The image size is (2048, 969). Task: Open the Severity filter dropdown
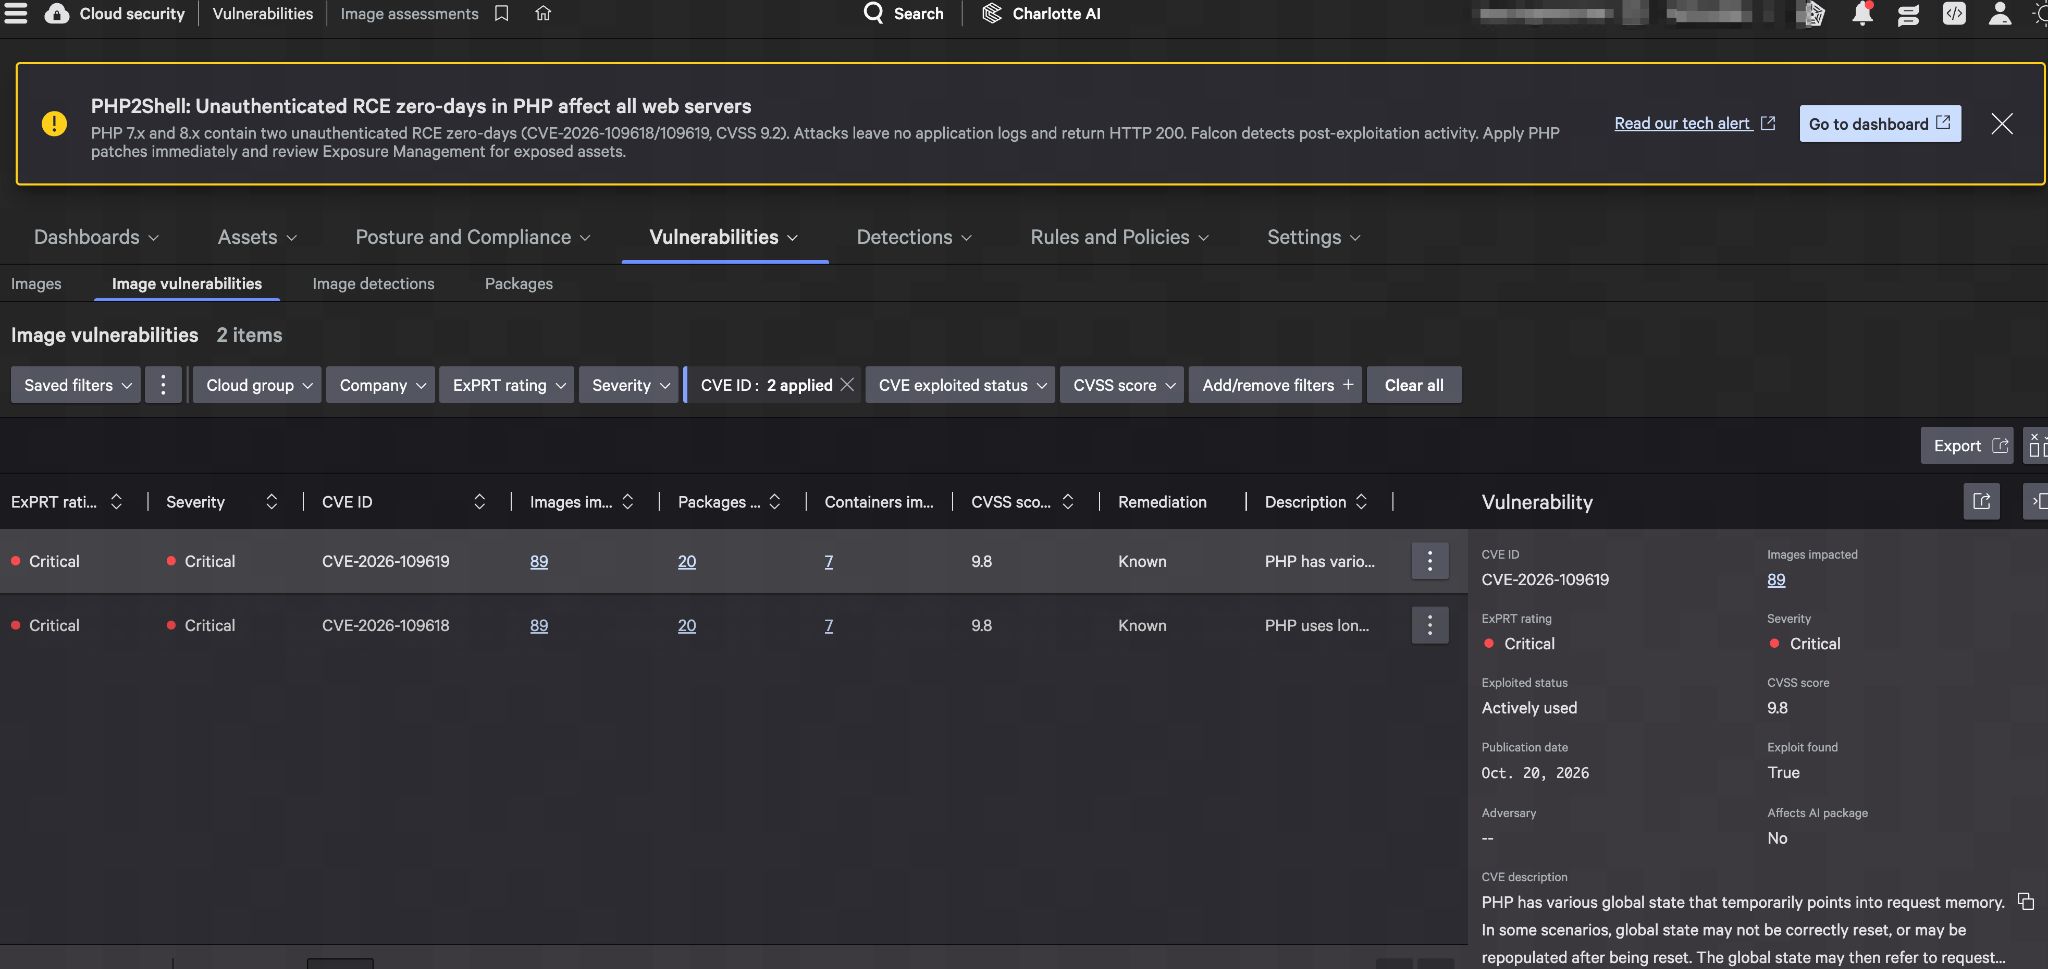[628, 385]
